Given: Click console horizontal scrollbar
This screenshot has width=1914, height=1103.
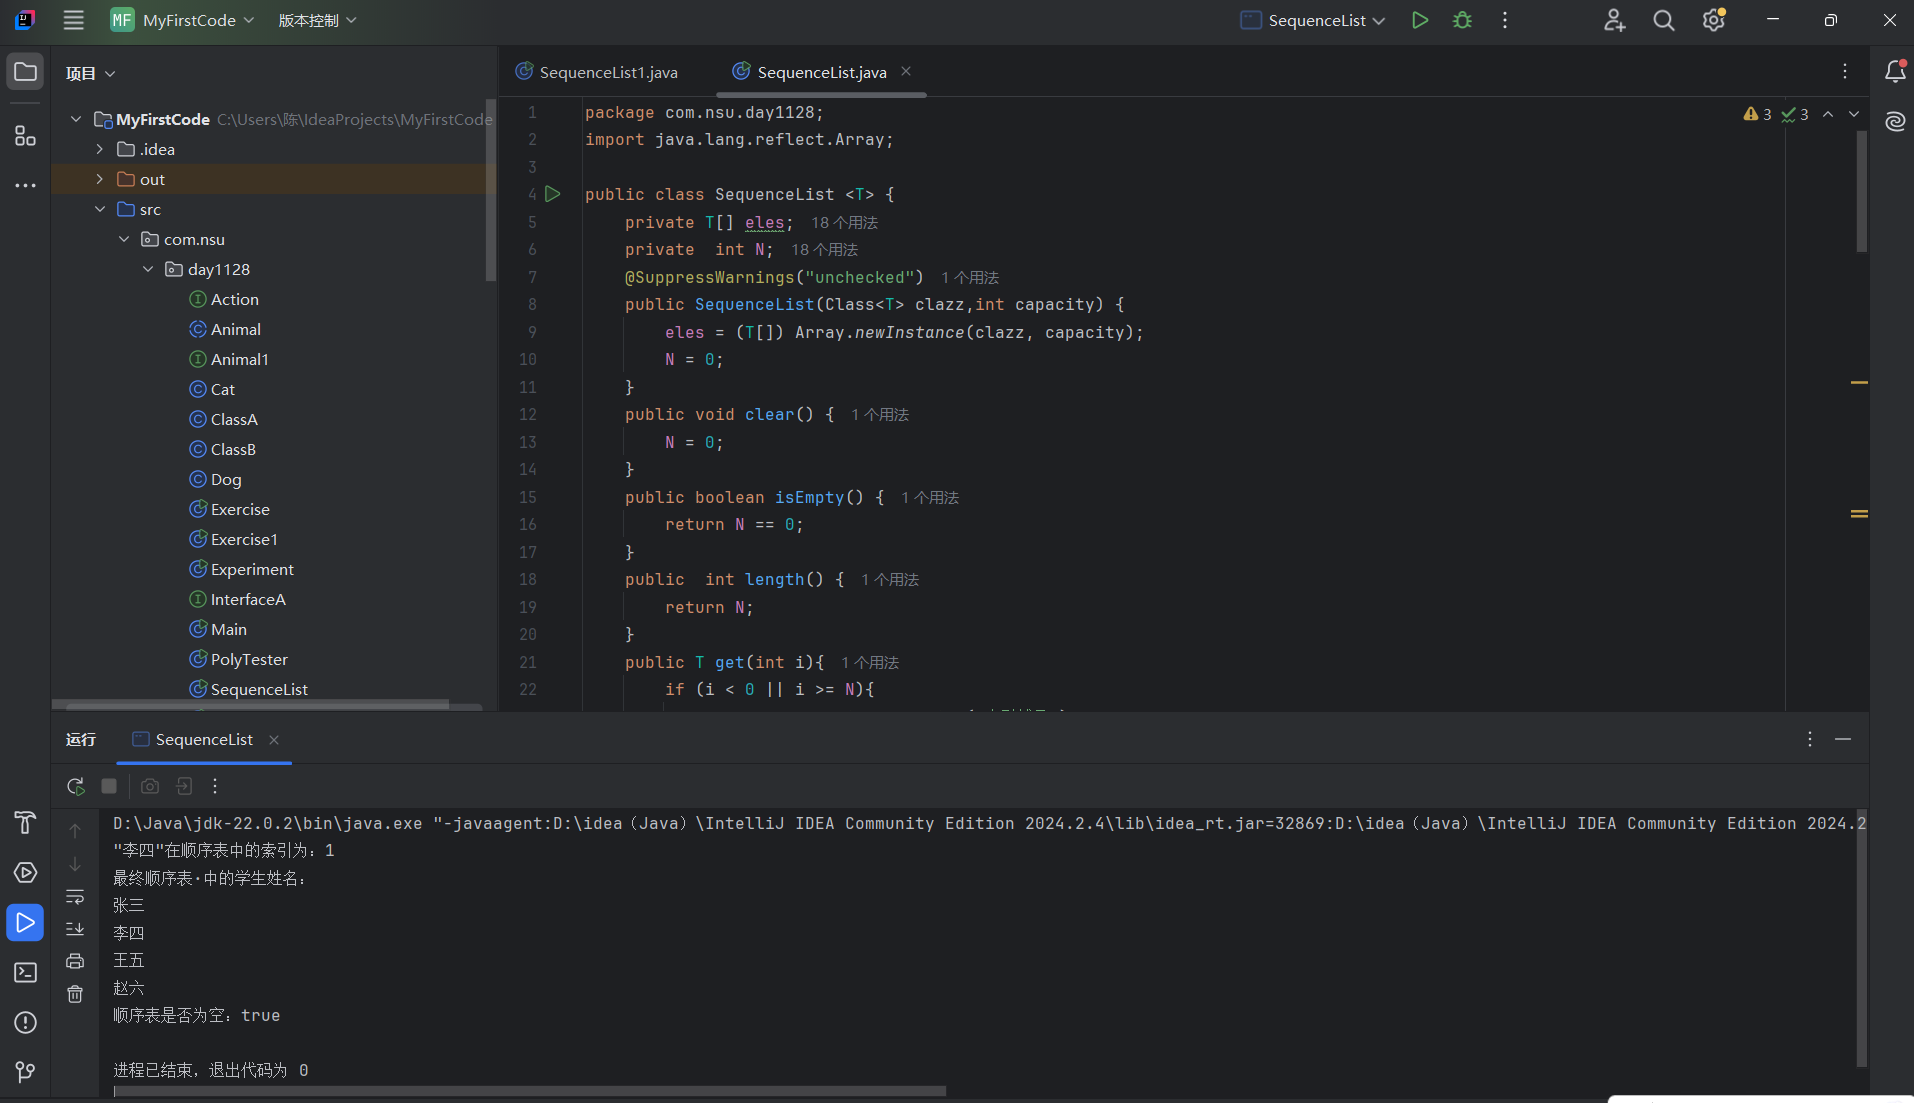Looking at the screenshot, I should (530, 1091).
